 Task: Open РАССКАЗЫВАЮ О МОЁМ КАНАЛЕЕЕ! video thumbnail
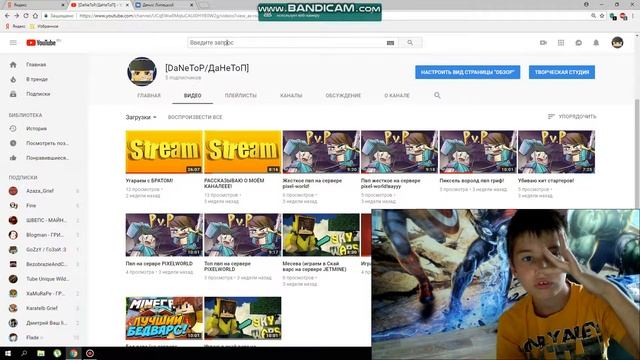coord(242,152)
